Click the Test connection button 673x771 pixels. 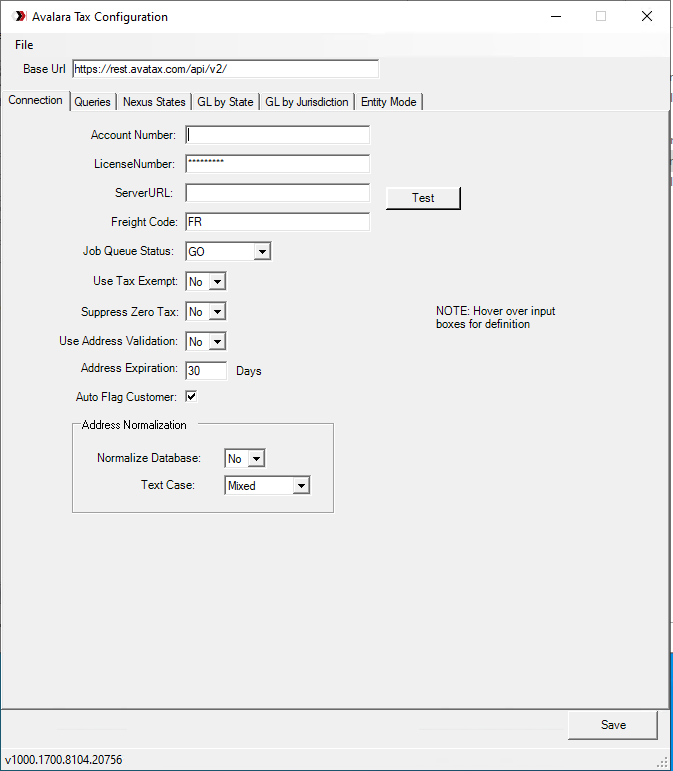pyautogui.click(x=423, y=198)
